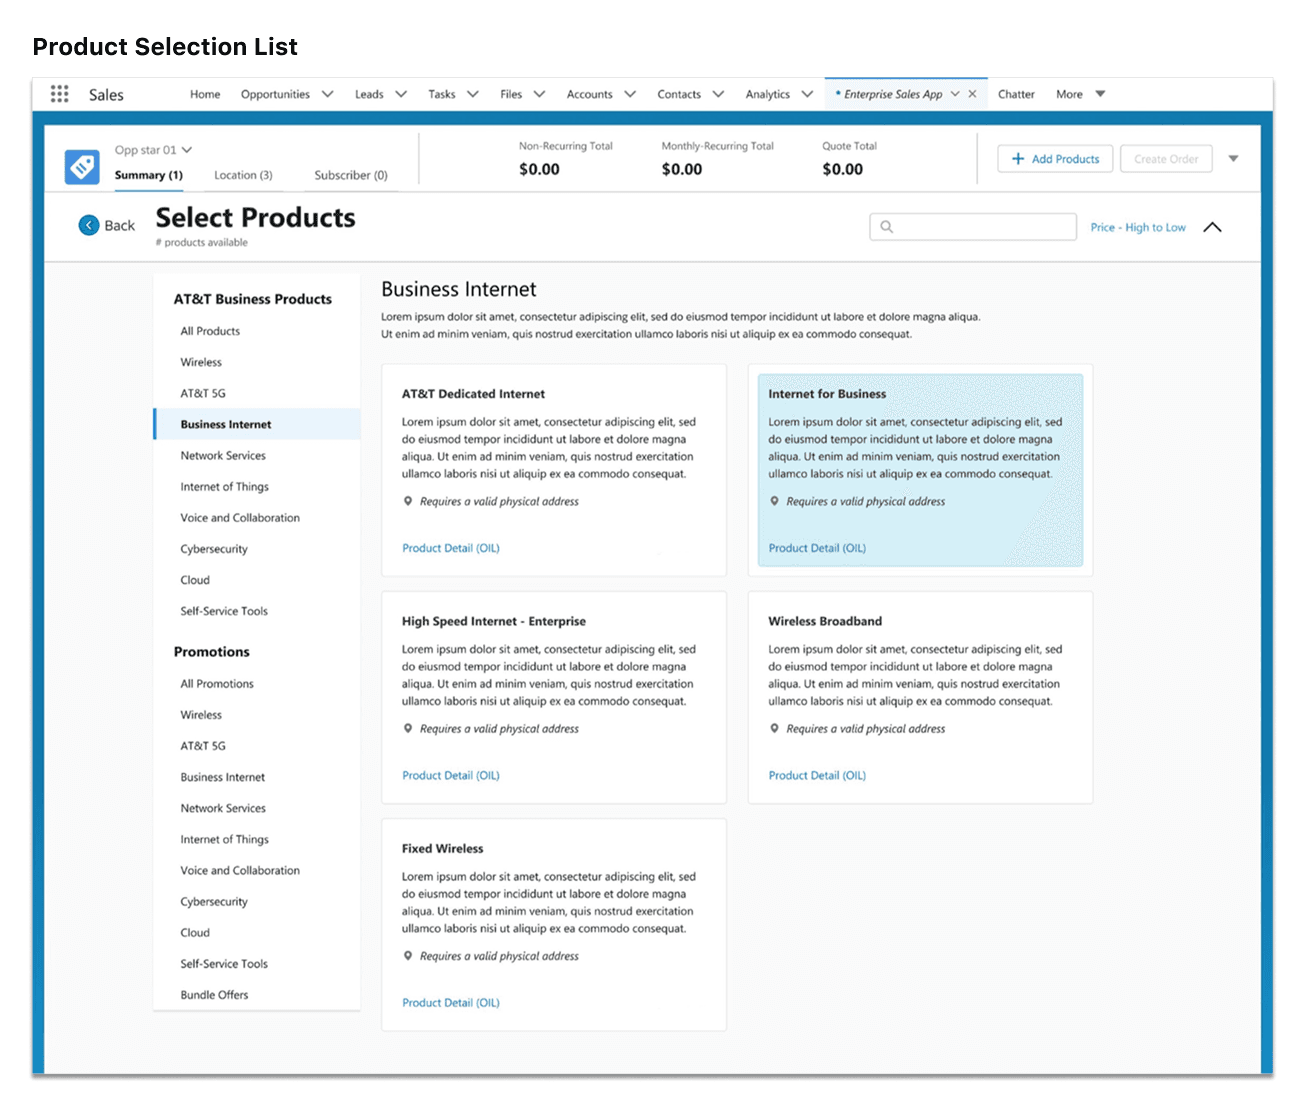
Task: Expand the Files nav dropdown chevron
Action: pyautogui.click(x=539, y=94)
